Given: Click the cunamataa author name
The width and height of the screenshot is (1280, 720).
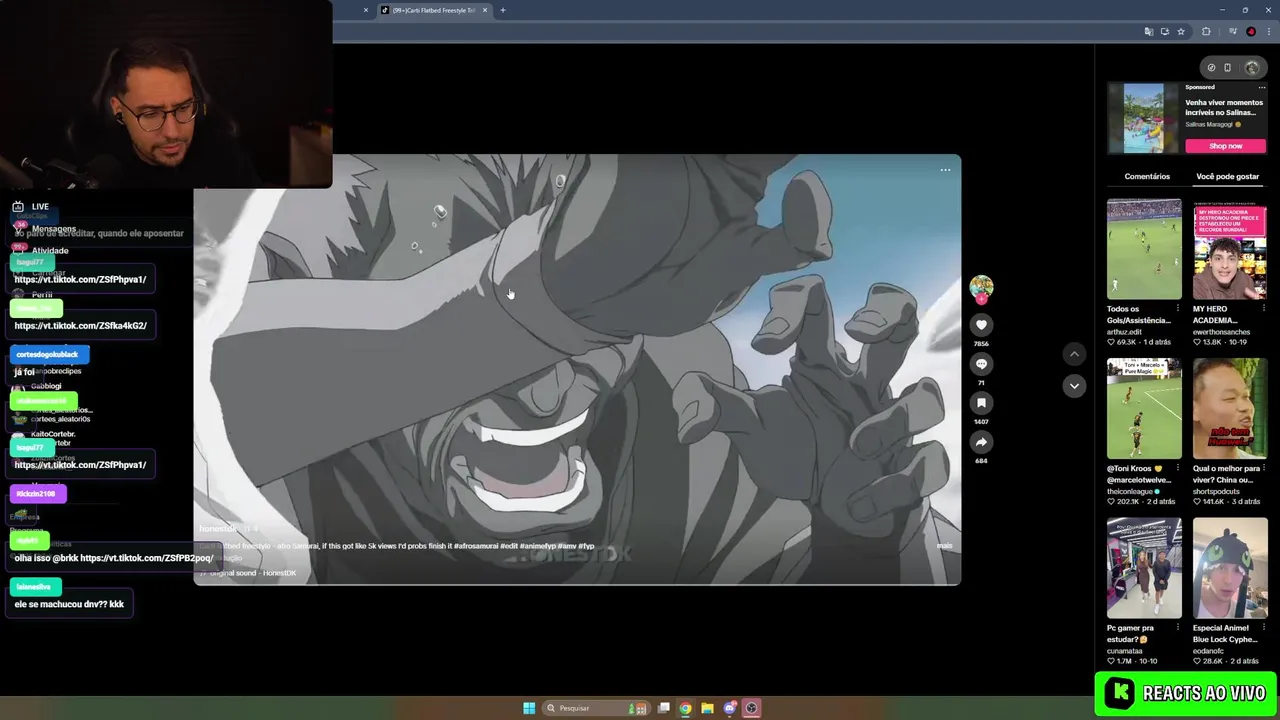Looking at the screenshot, I should coord(1125,651).
